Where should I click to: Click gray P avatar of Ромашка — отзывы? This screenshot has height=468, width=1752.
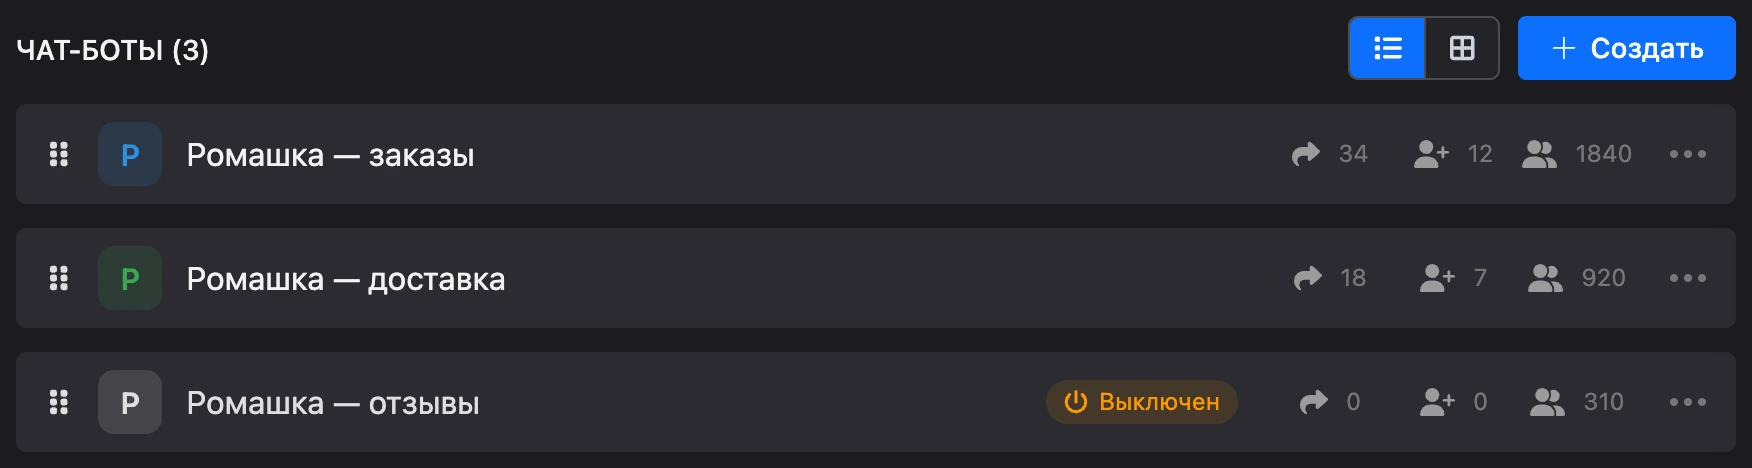pyautogui.click(x=130, y=402)
